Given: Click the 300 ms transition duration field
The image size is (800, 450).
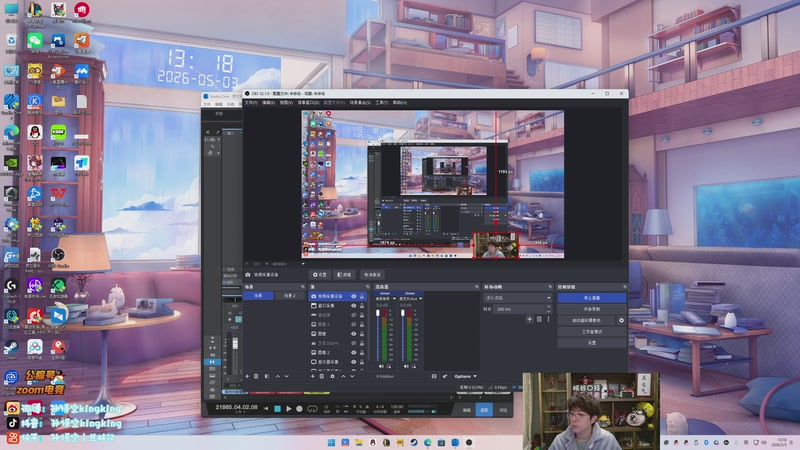Looking at the screenshot, I should pos(519,309).
